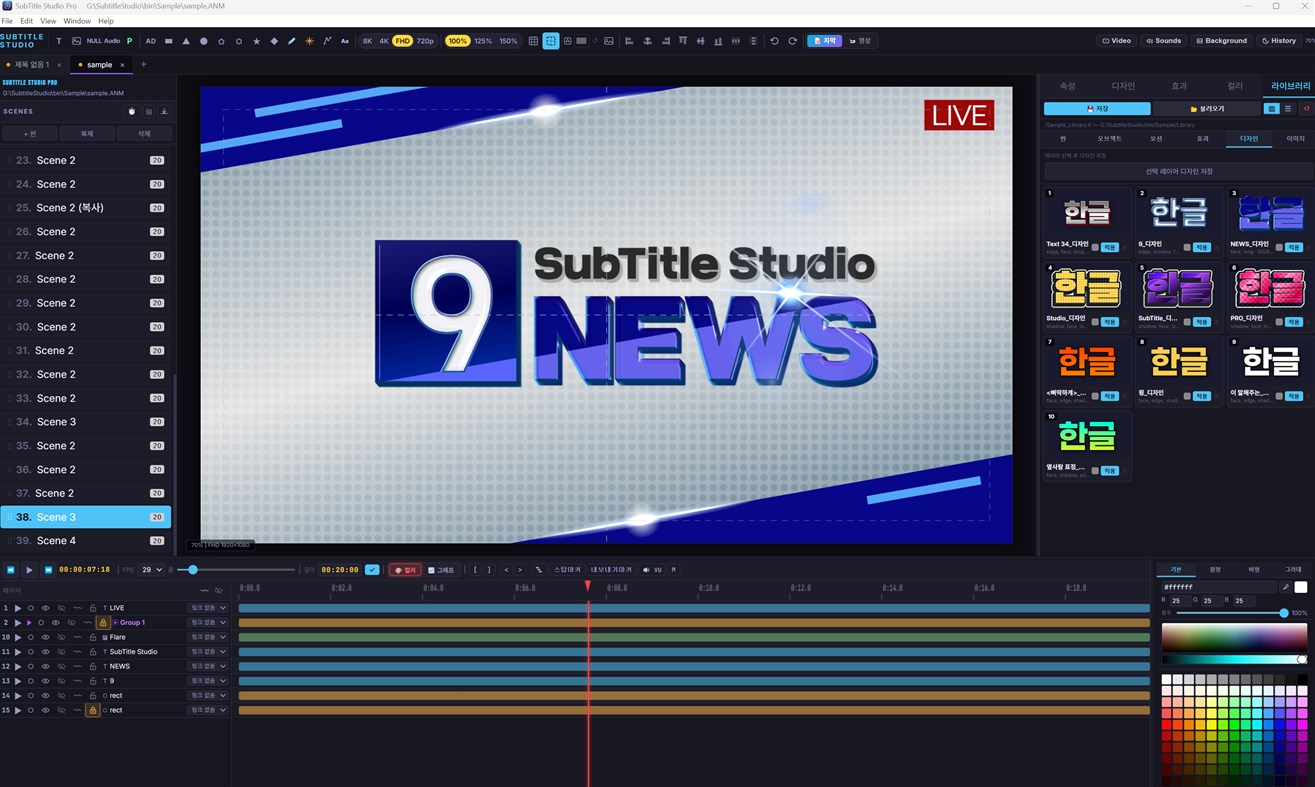
Task: Toggle lock on SubTitle Studio layer
Action: (x=93, y=652)
